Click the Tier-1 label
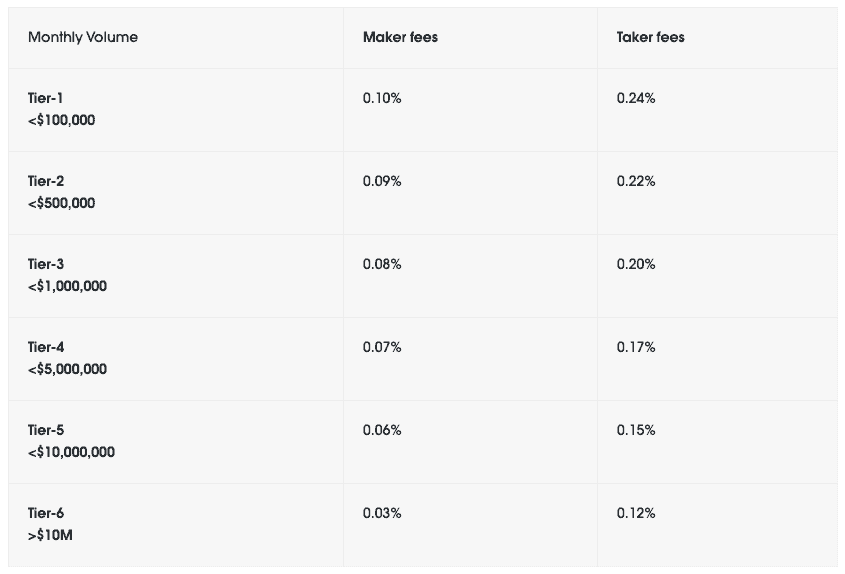This screenshot has height=574, width=845. 46,98
